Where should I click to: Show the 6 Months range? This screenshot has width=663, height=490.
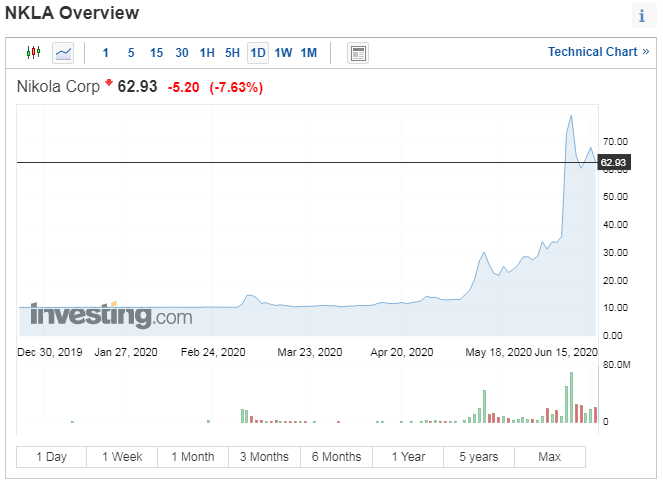[337, 457]
